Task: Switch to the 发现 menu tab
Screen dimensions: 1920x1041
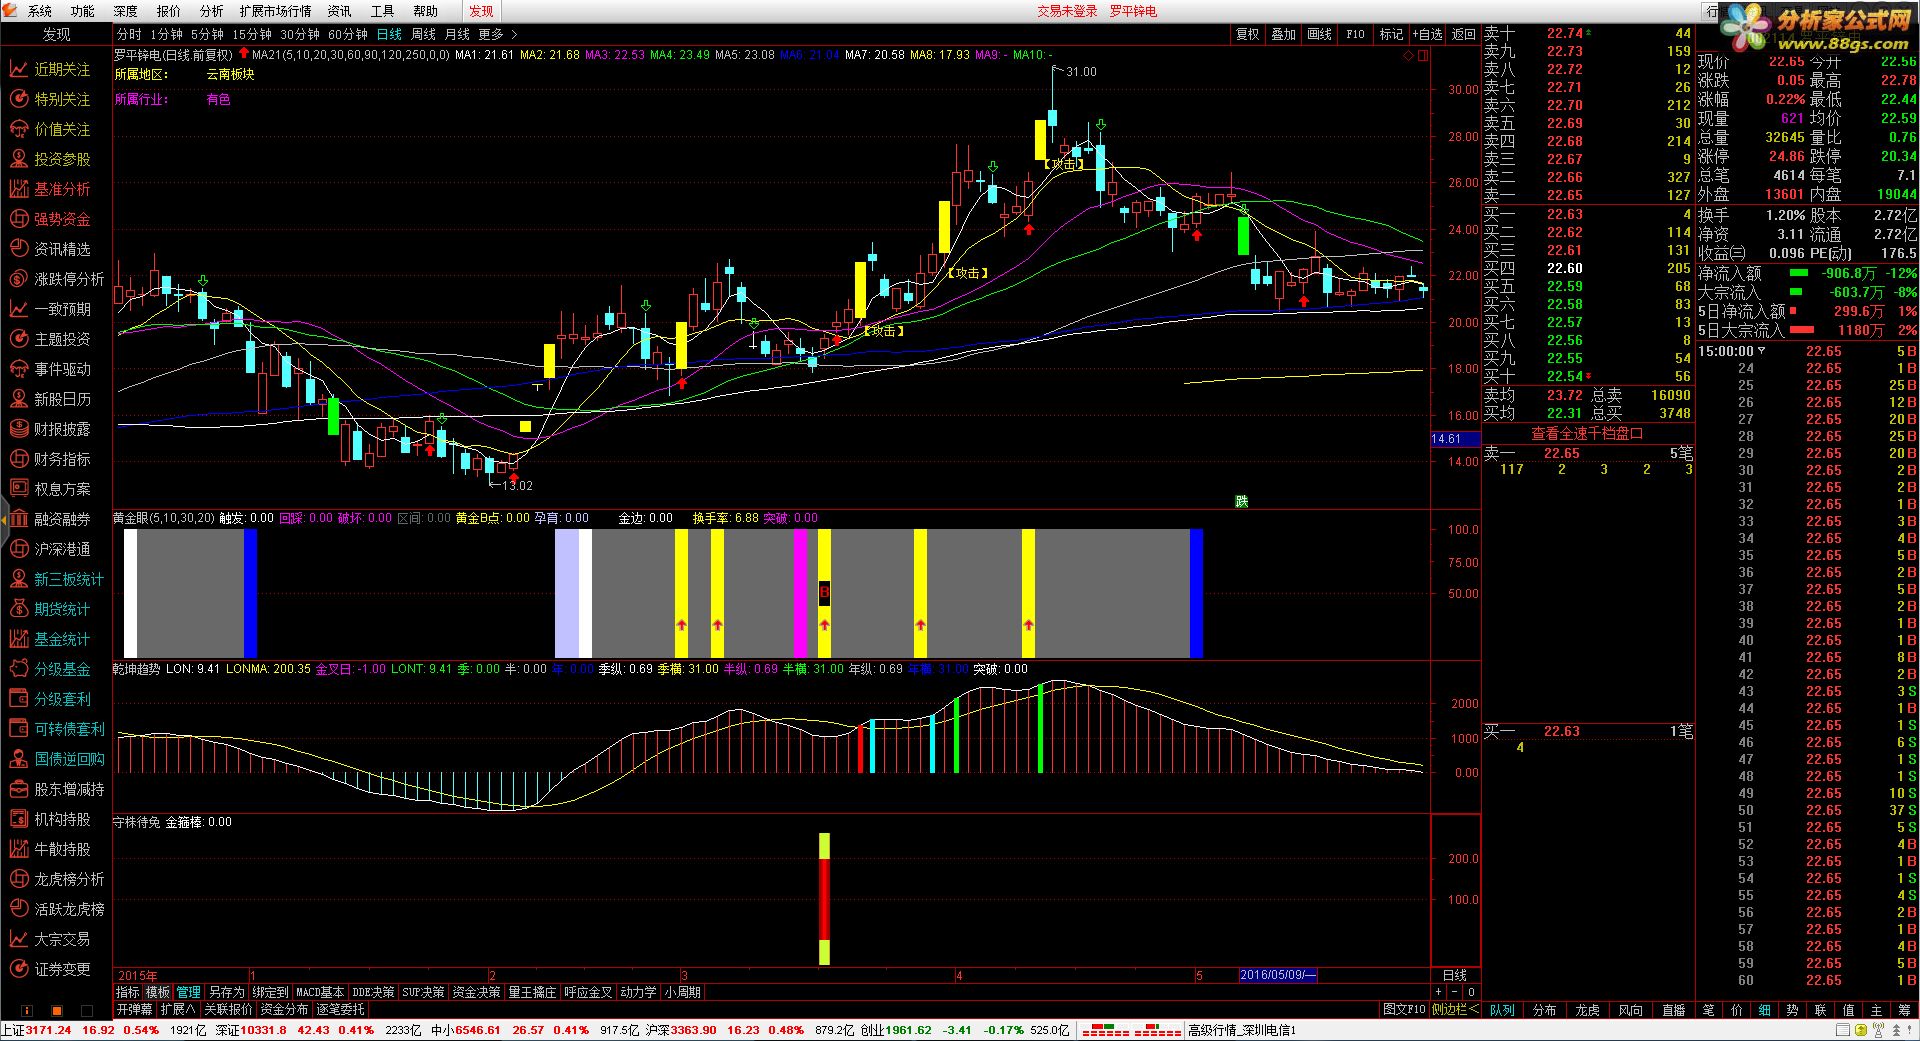Action: [x=481, y=11]
